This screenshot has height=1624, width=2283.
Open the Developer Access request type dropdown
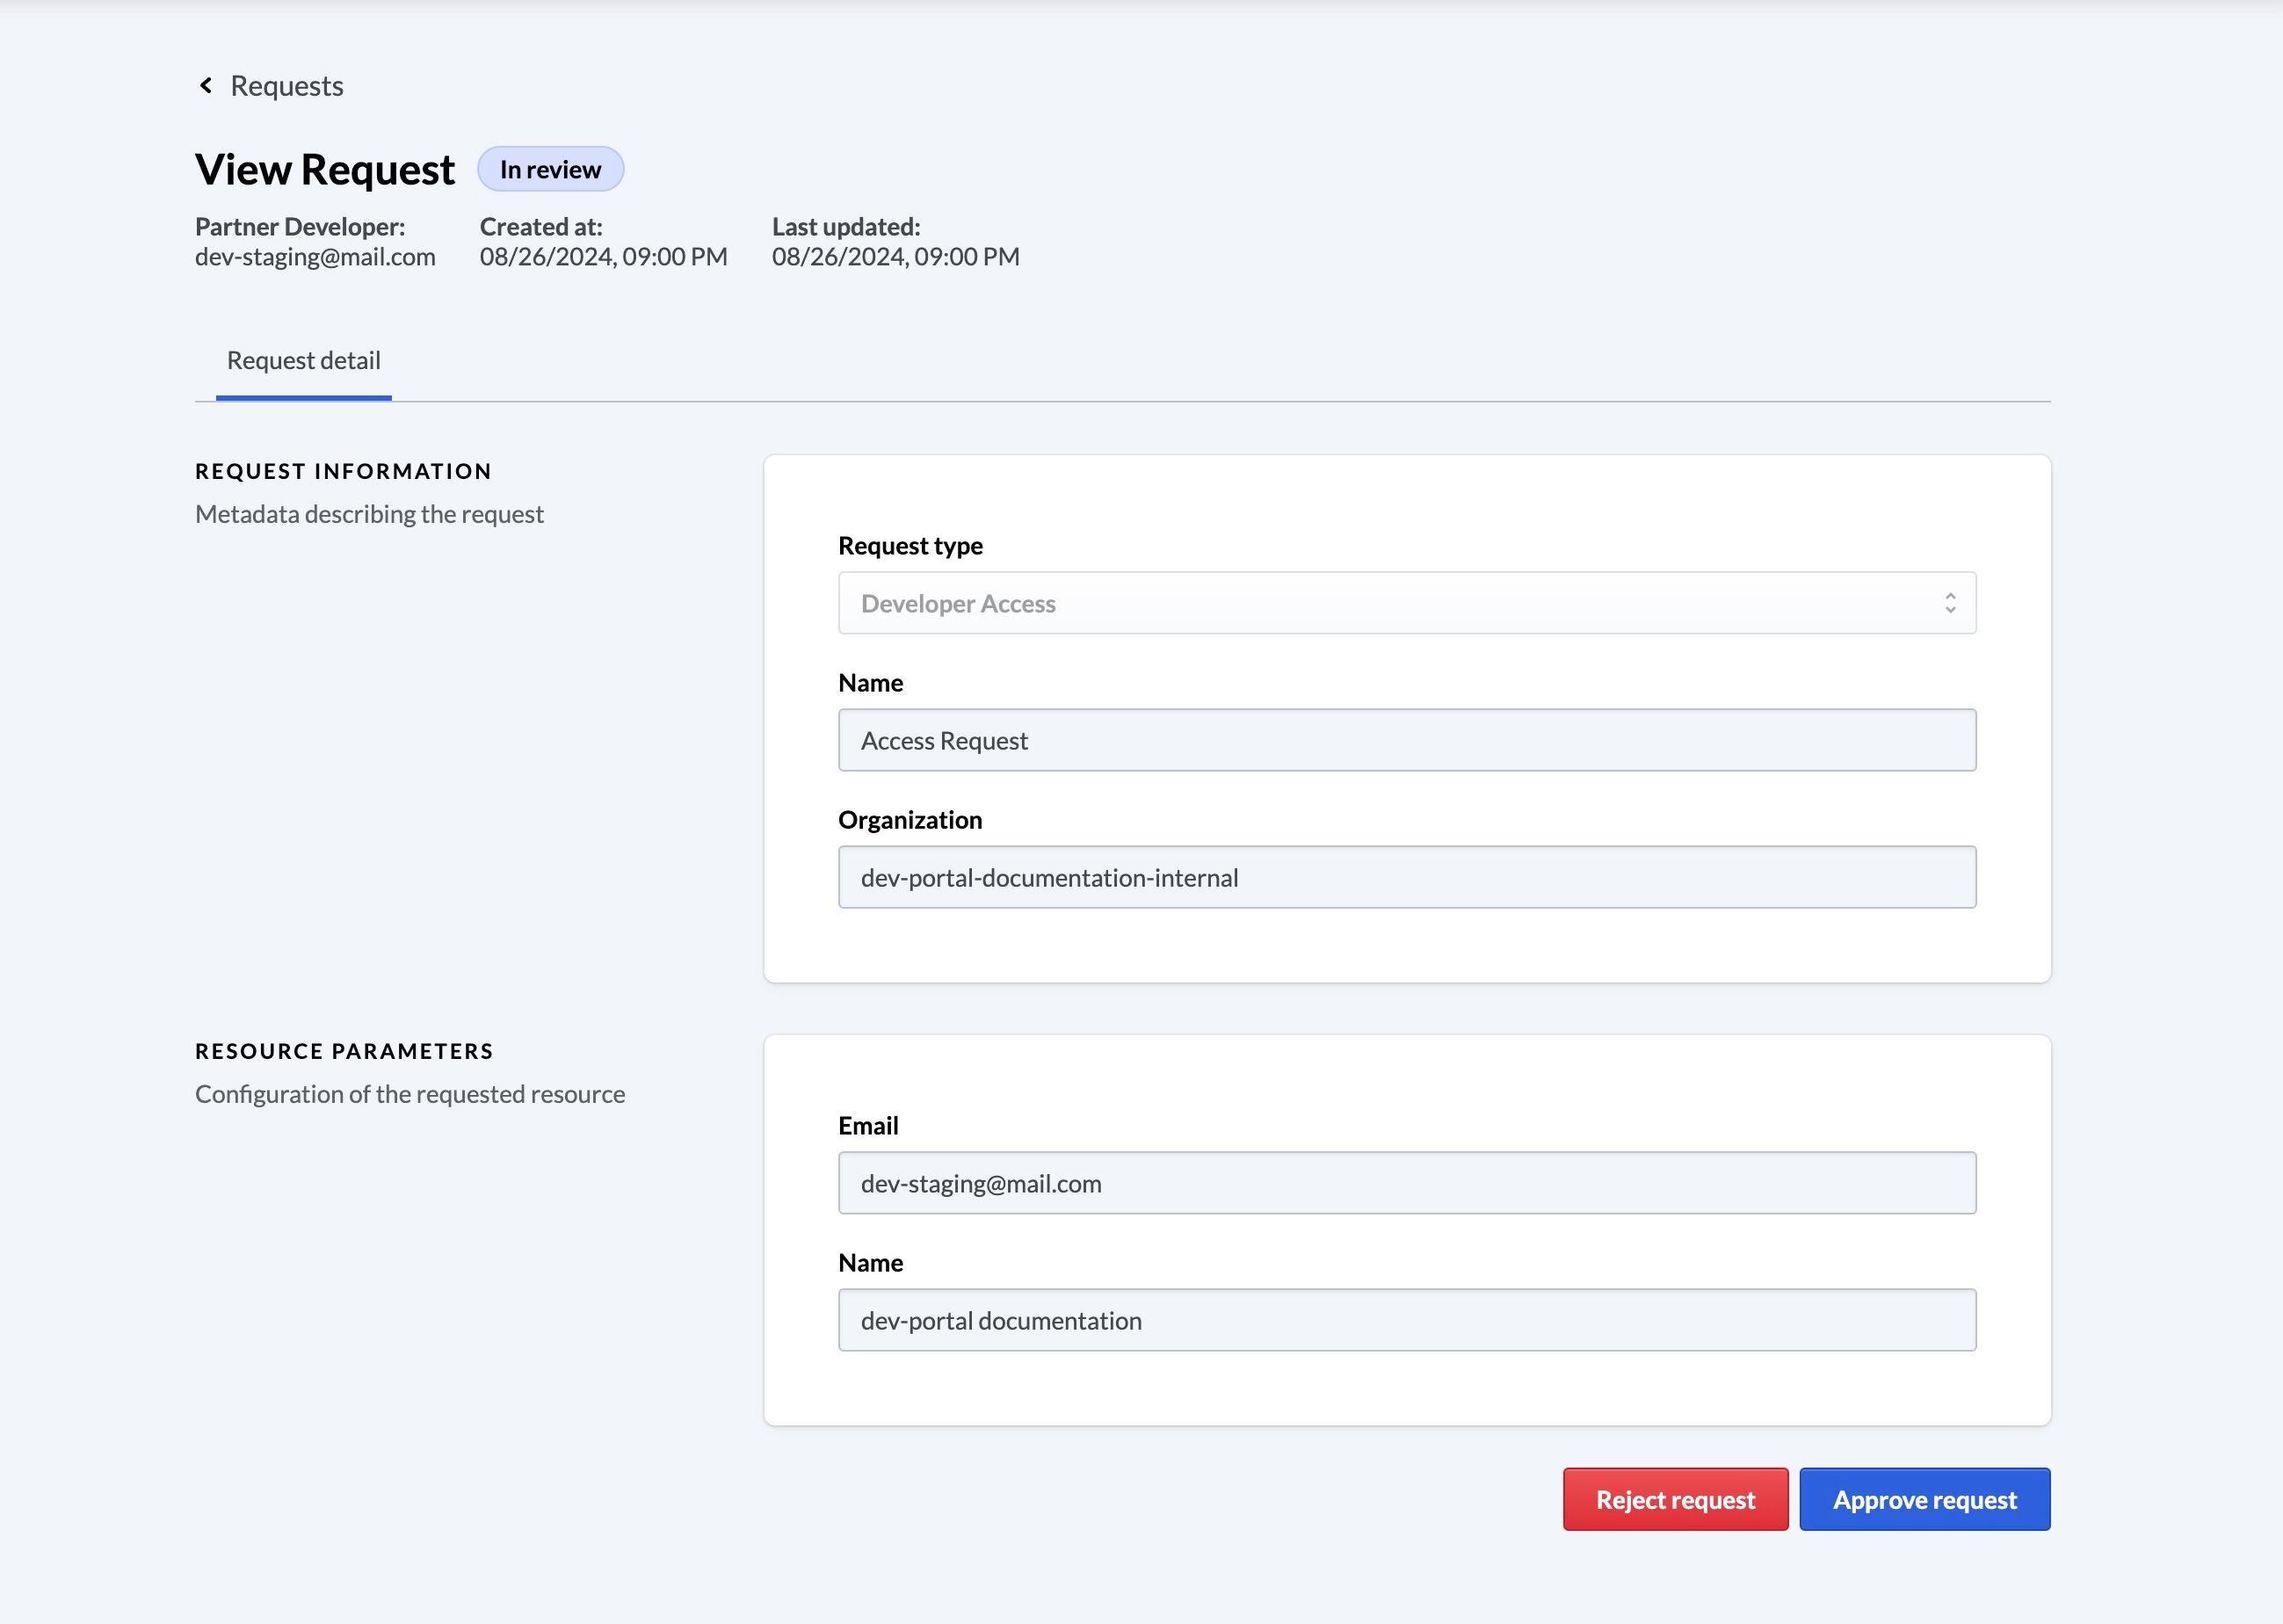[1405, 603]
